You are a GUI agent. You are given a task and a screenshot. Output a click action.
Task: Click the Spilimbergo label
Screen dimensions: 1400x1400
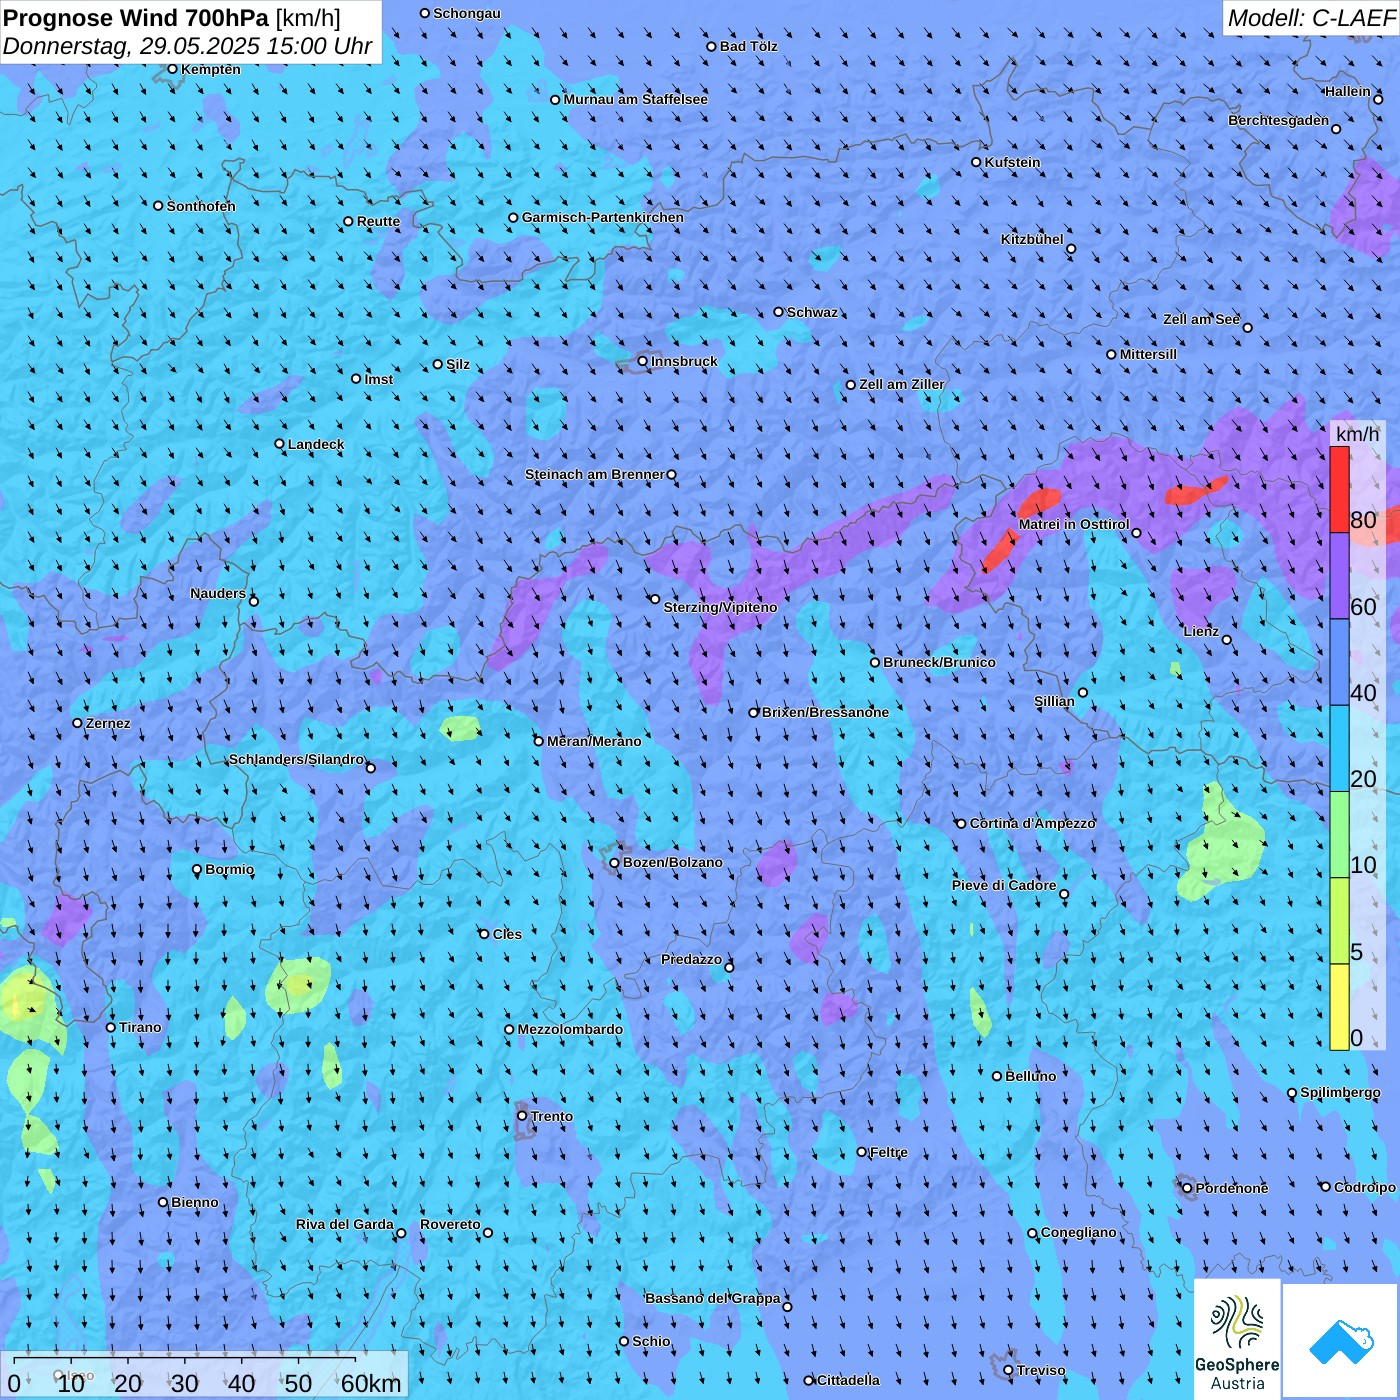1340,1092
